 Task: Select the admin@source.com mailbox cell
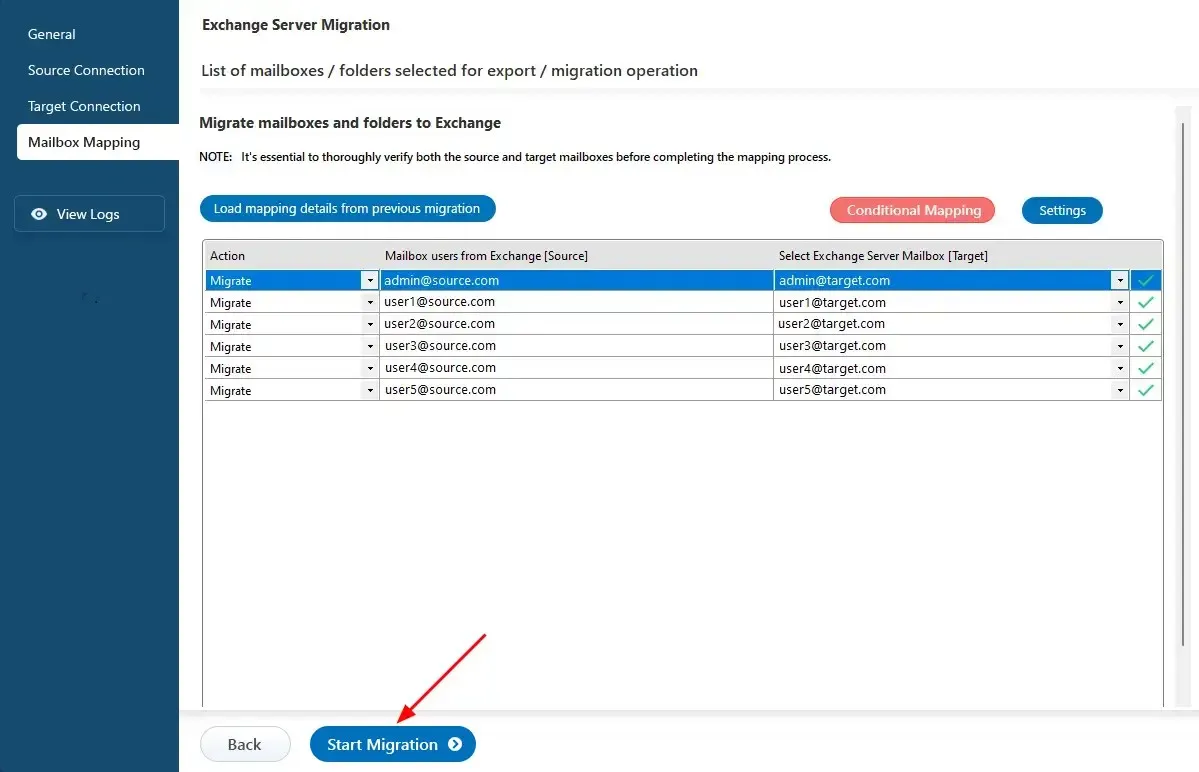click(x=577, y=281)
